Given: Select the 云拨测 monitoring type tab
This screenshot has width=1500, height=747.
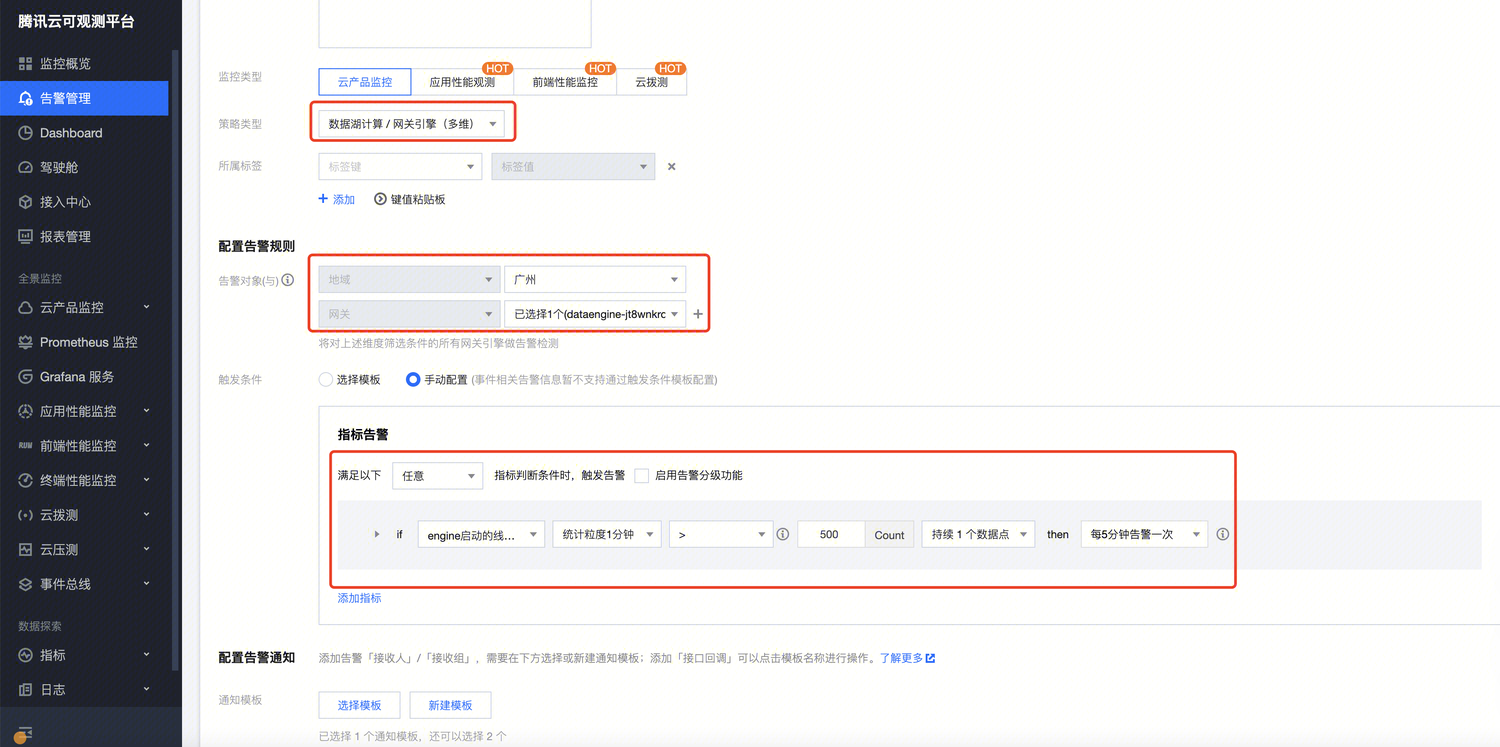Looking at the screenshot, I should 652,82.
